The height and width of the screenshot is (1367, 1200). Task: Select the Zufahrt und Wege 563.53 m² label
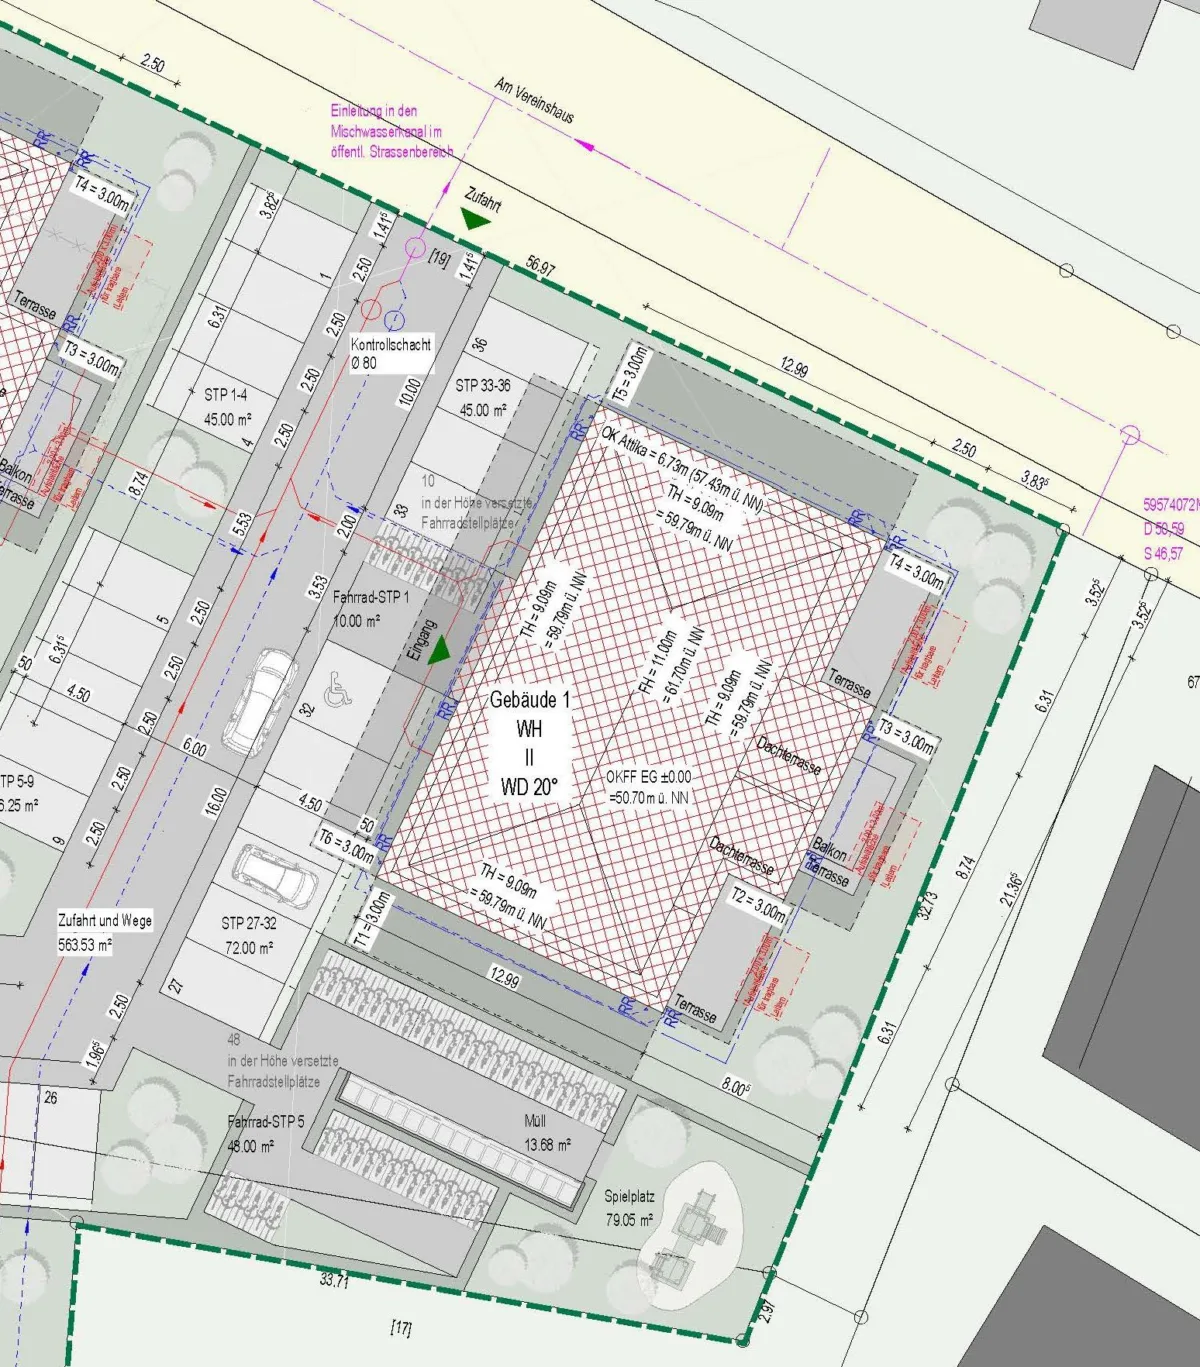[x=105, y=931]
